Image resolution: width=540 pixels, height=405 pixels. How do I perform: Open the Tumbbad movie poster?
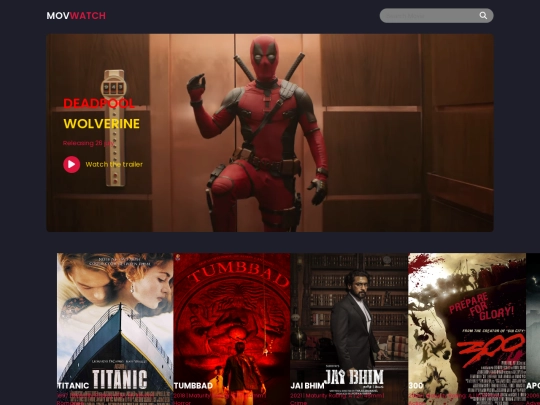click(x=232, y=329)
